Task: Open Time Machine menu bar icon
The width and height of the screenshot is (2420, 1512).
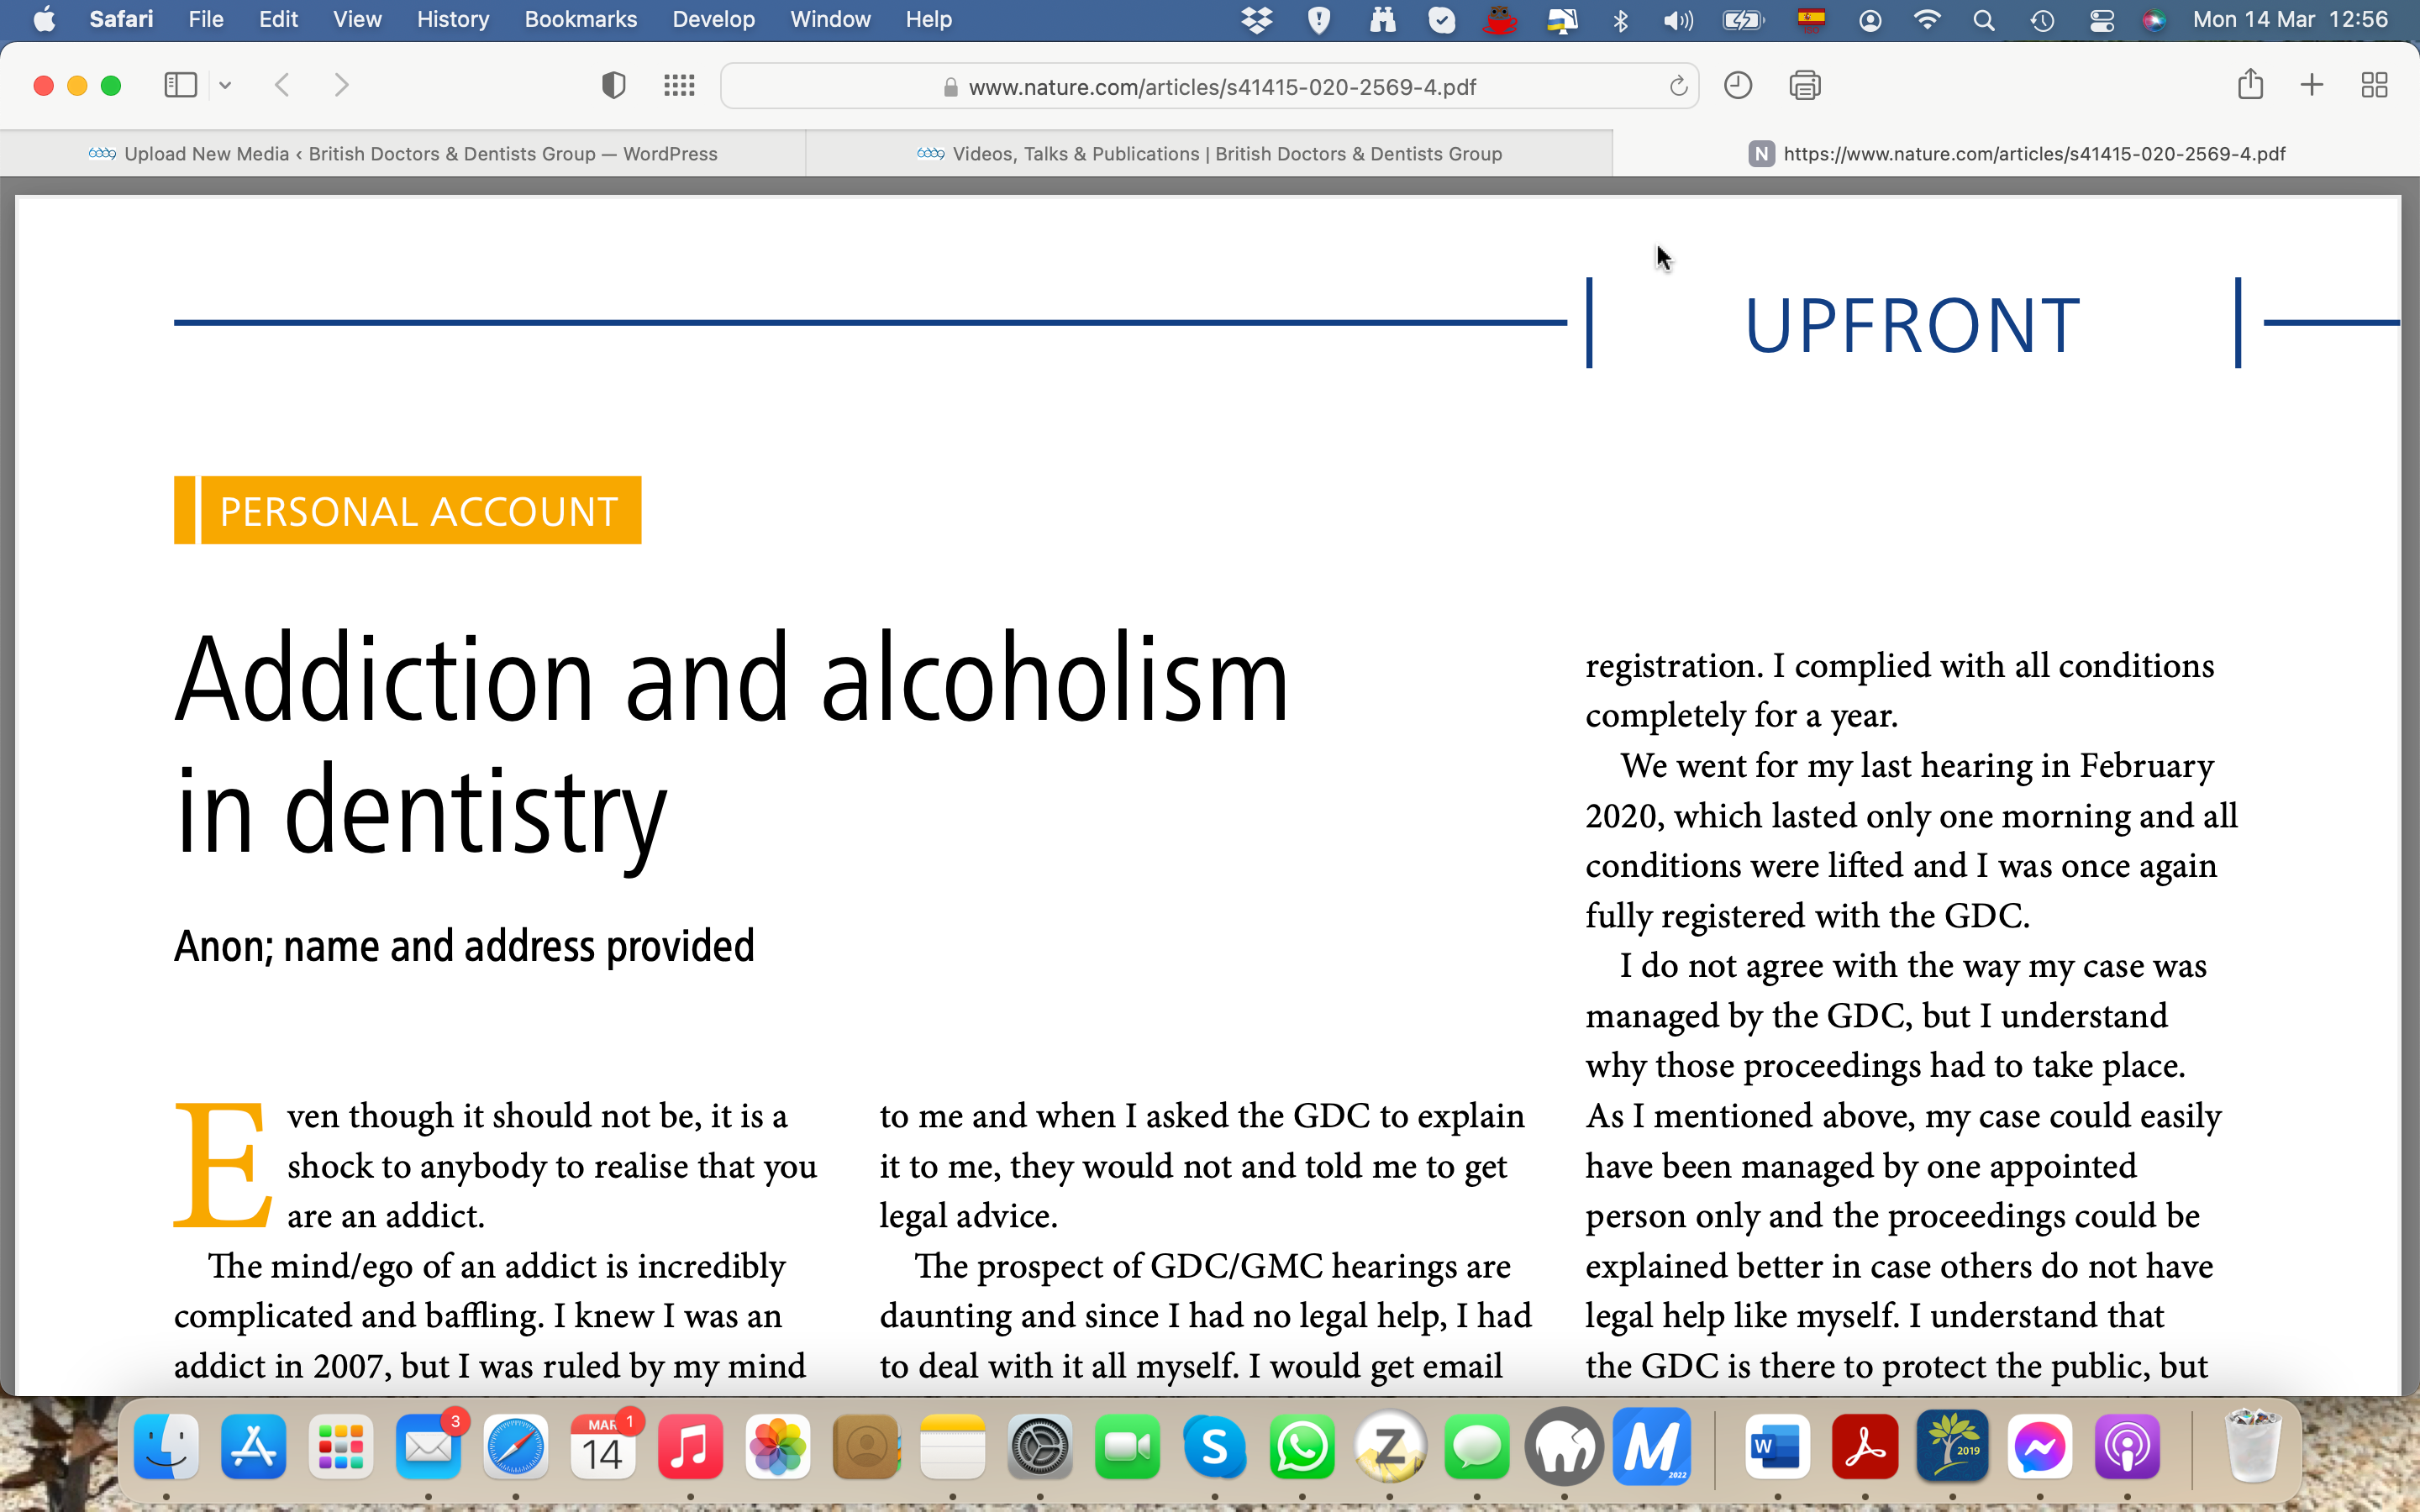Action: tap(2042, 20)
